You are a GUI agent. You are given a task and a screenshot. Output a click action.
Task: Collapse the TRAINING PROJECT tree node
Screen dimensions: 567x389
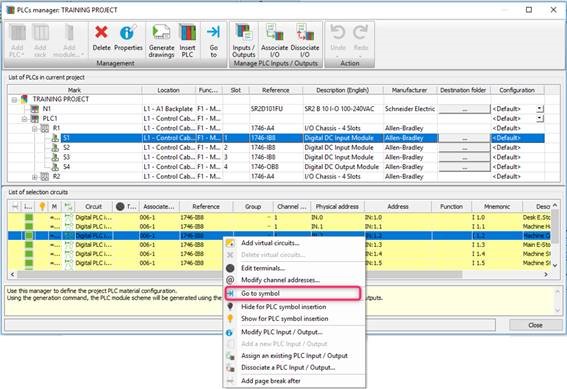14,100
